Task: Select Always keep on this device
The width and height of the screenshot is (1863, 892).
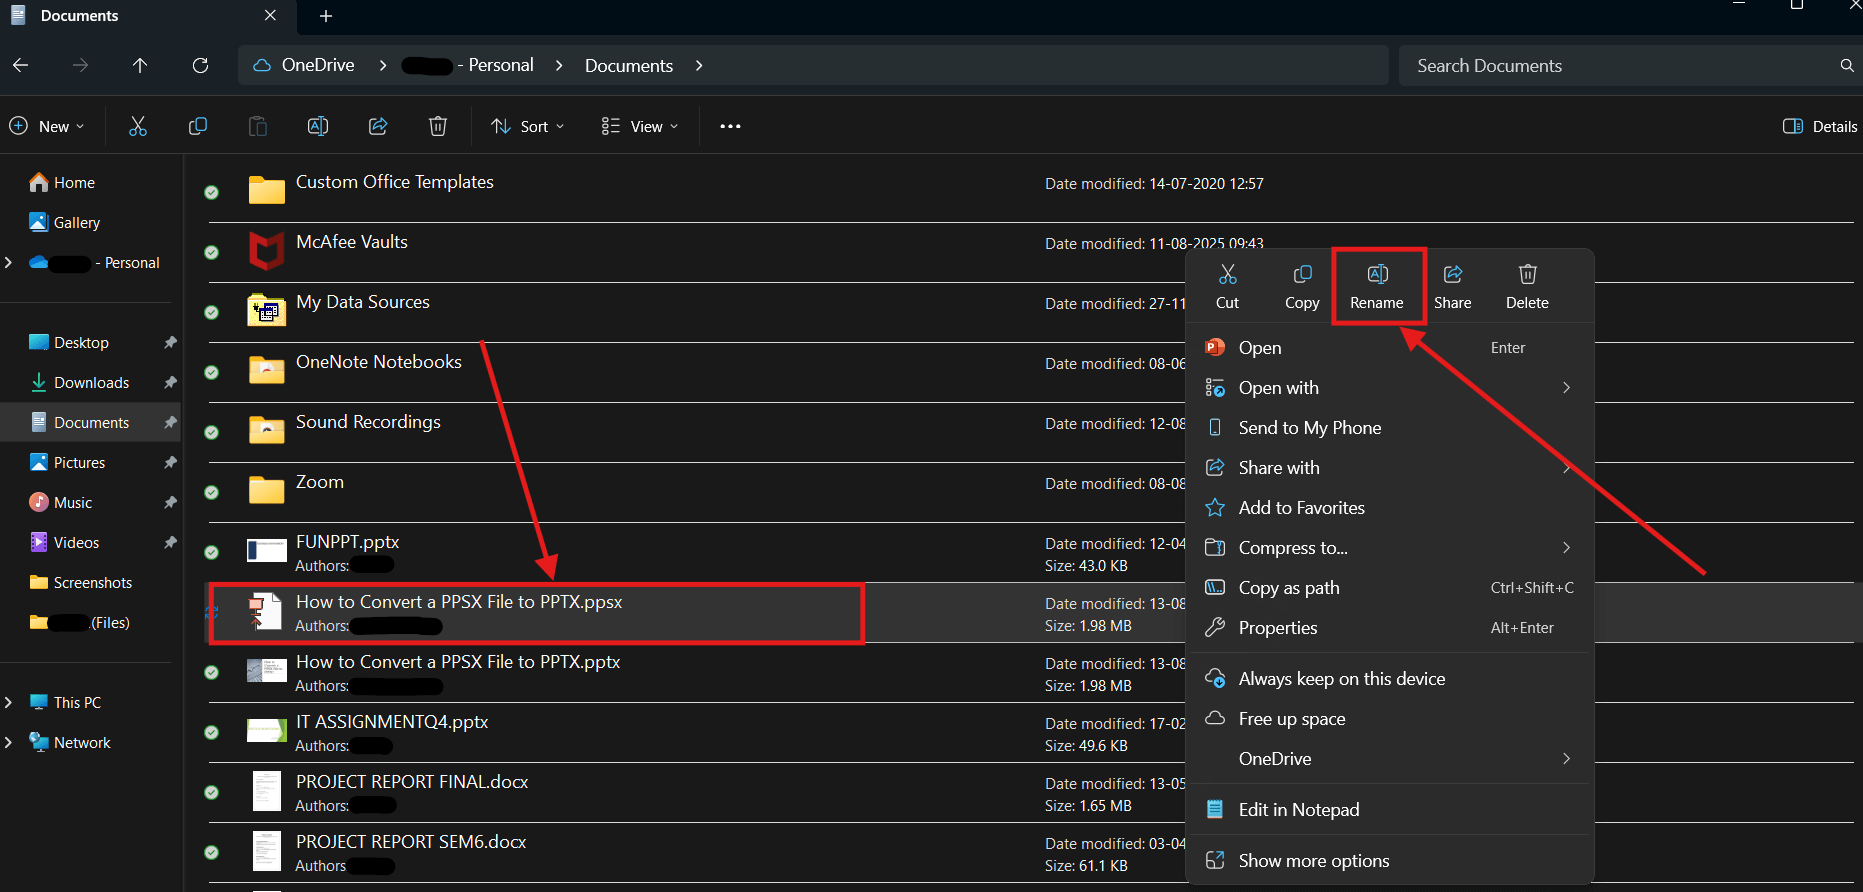Action: [x=1389, y=679]
